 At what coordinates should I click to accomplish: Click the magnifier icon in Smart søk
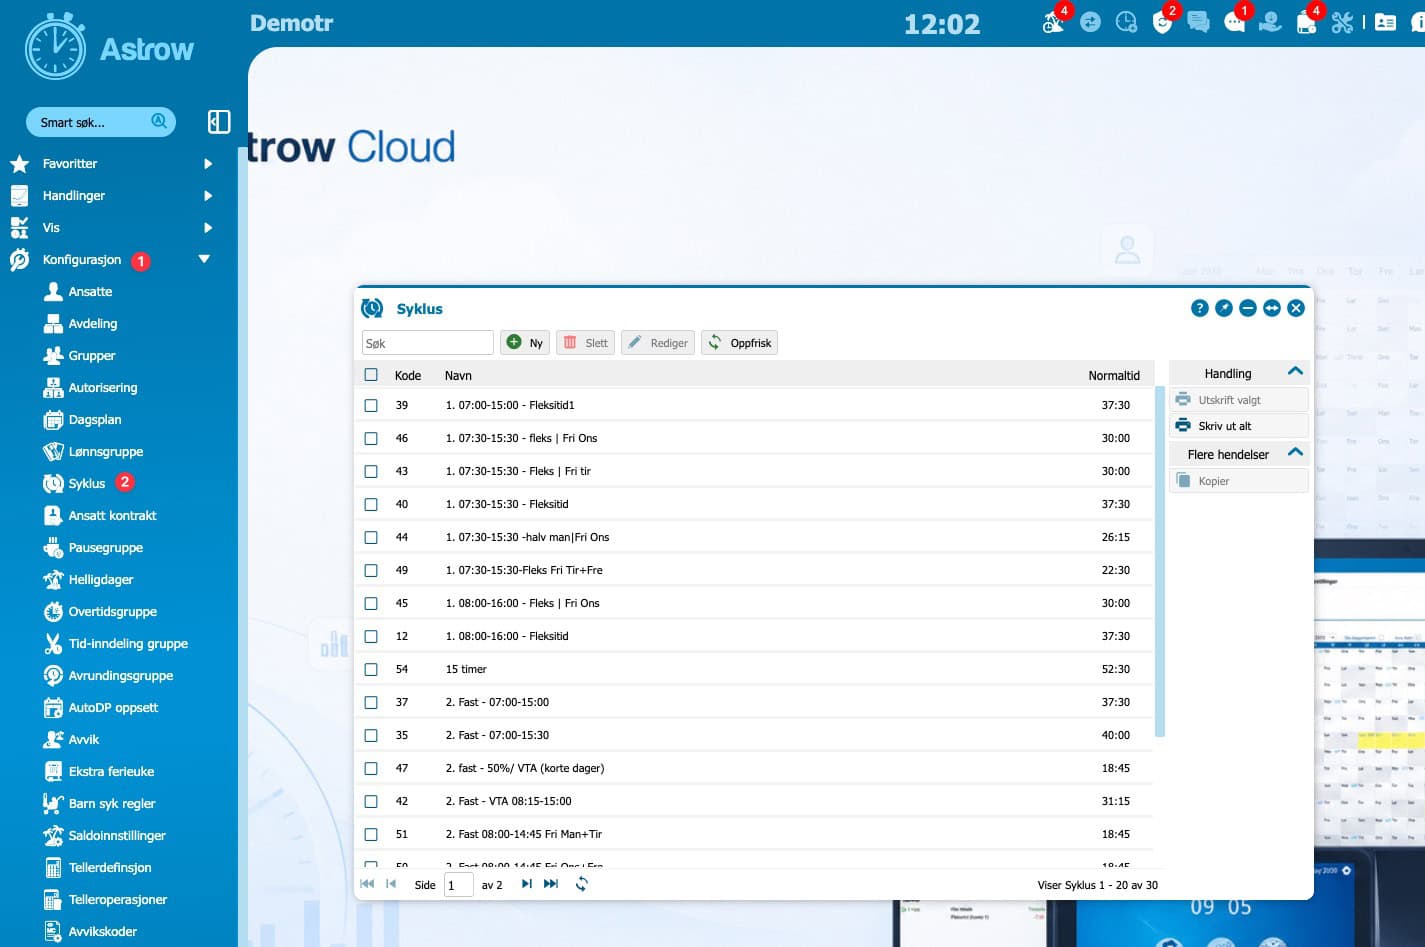tap(159, 121)
